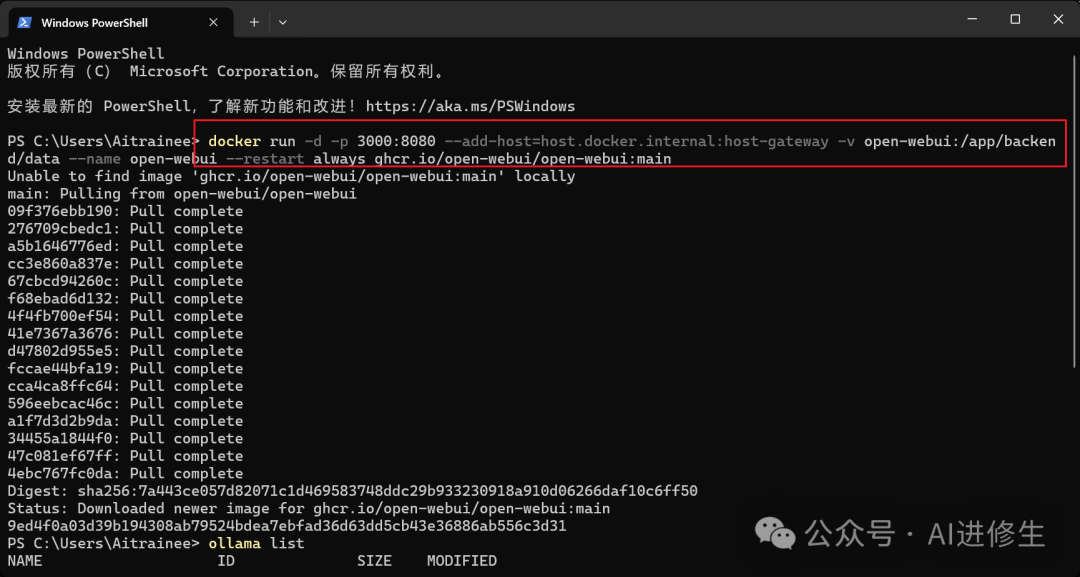Click the Status: Downloaded newer image line
Screen dimensions: 1080x577
[x=309, y=508]
